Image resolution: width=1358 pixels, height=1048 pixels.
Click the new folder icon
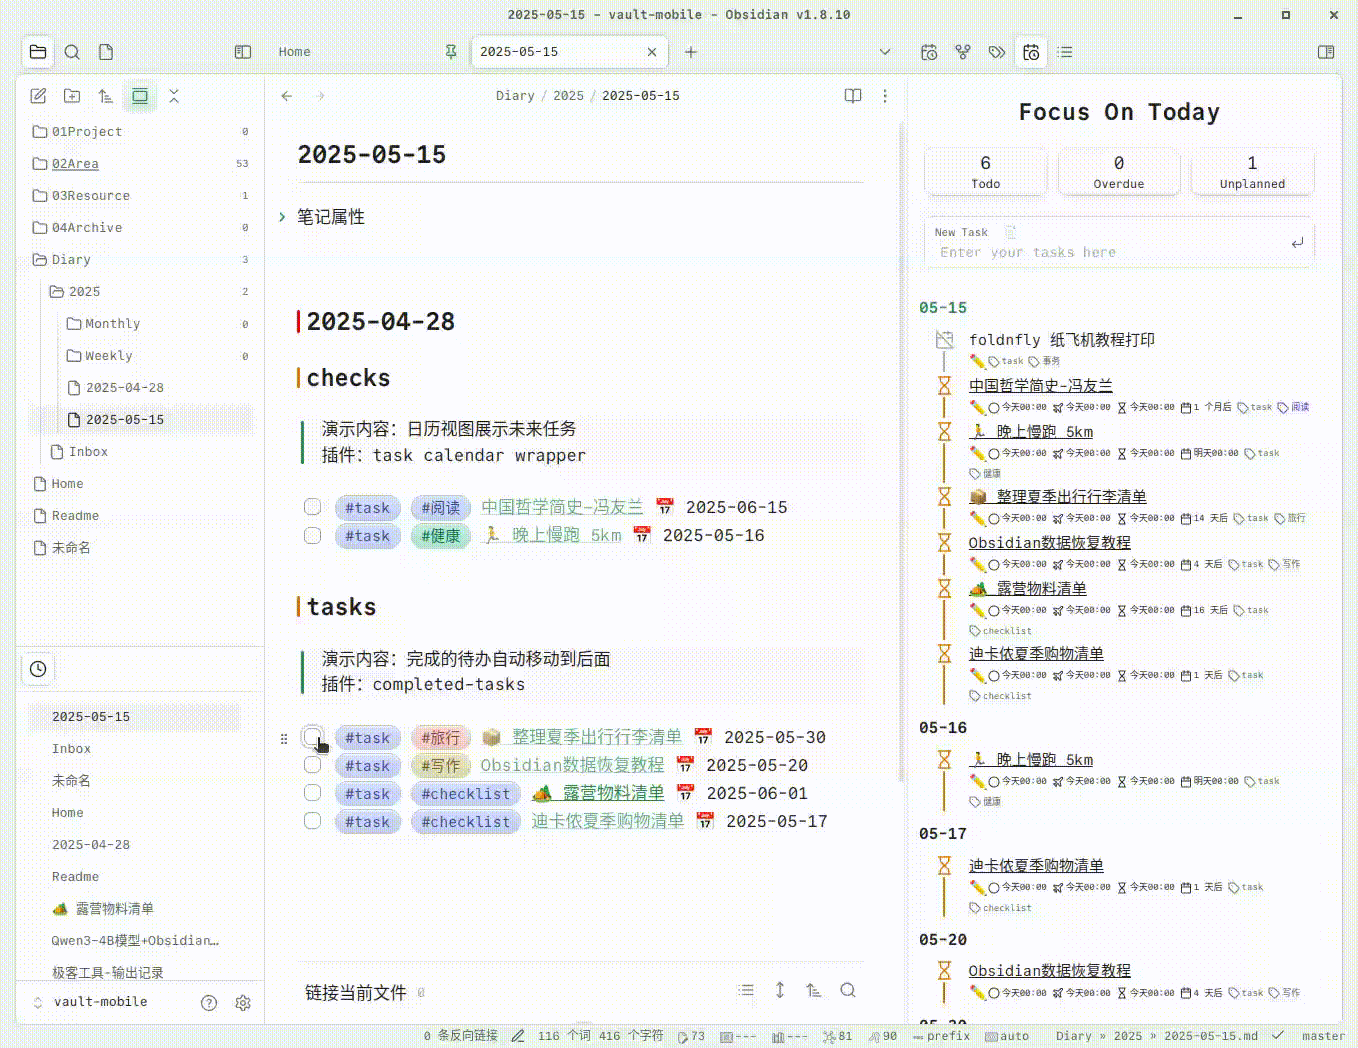(x=72, y=96)
